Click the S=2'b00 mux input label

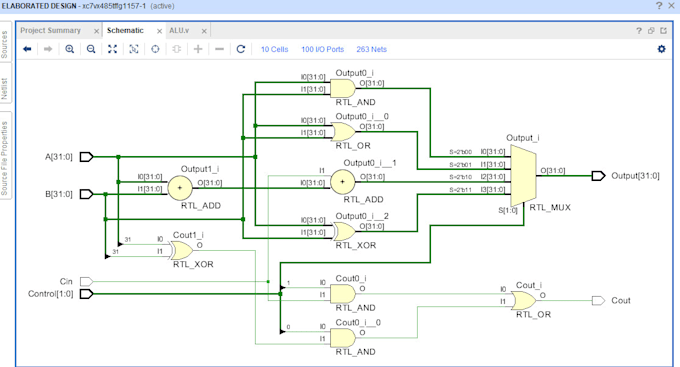(x=461, y=152)
